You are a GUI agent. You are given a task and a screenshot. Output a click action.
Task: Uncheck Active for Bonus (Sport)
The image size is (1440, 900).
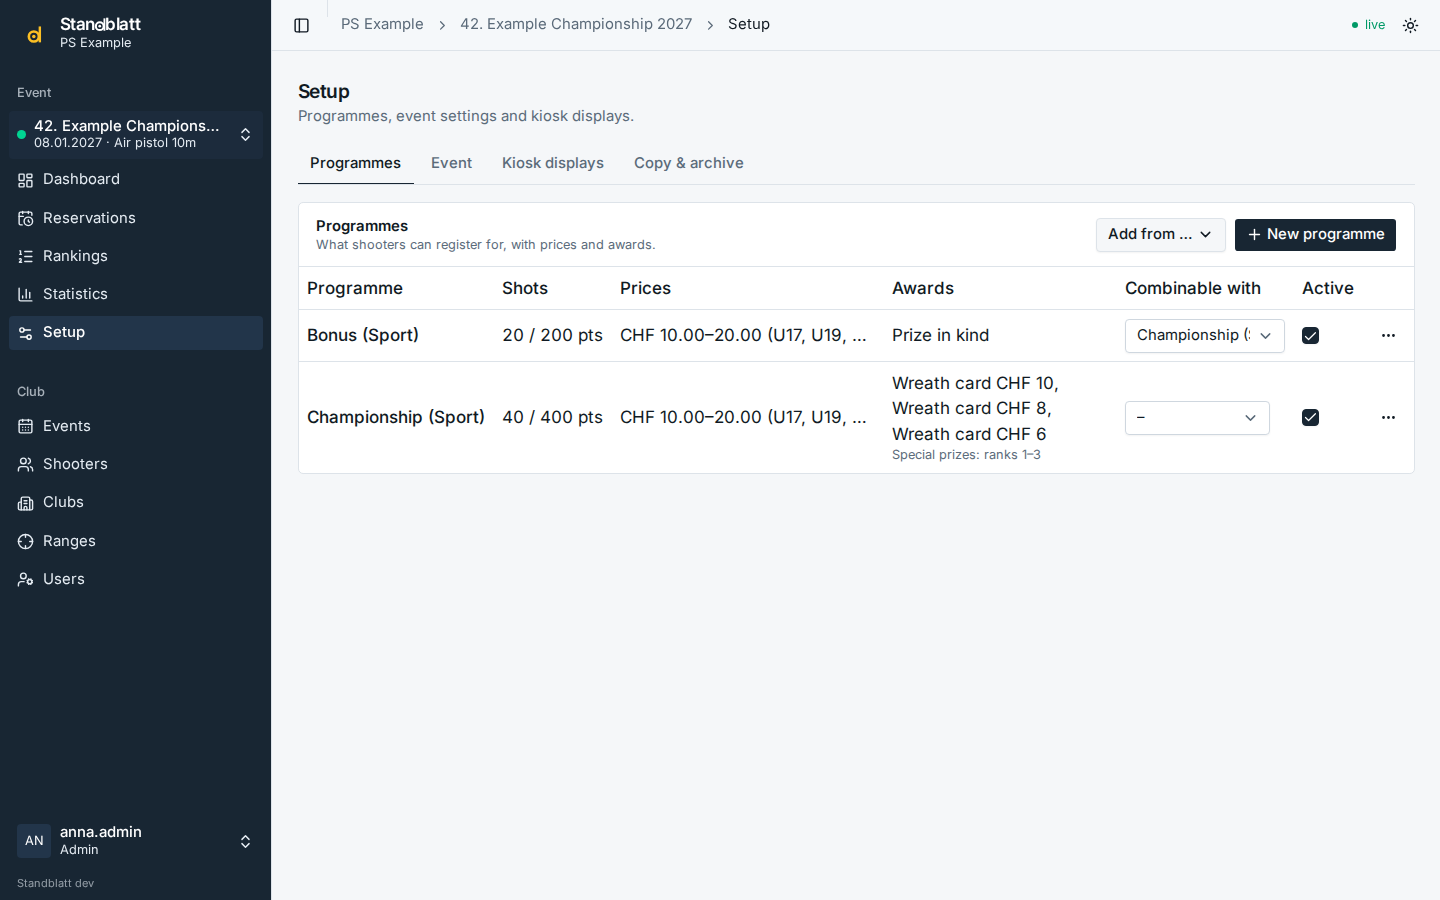pos(1310,336)
